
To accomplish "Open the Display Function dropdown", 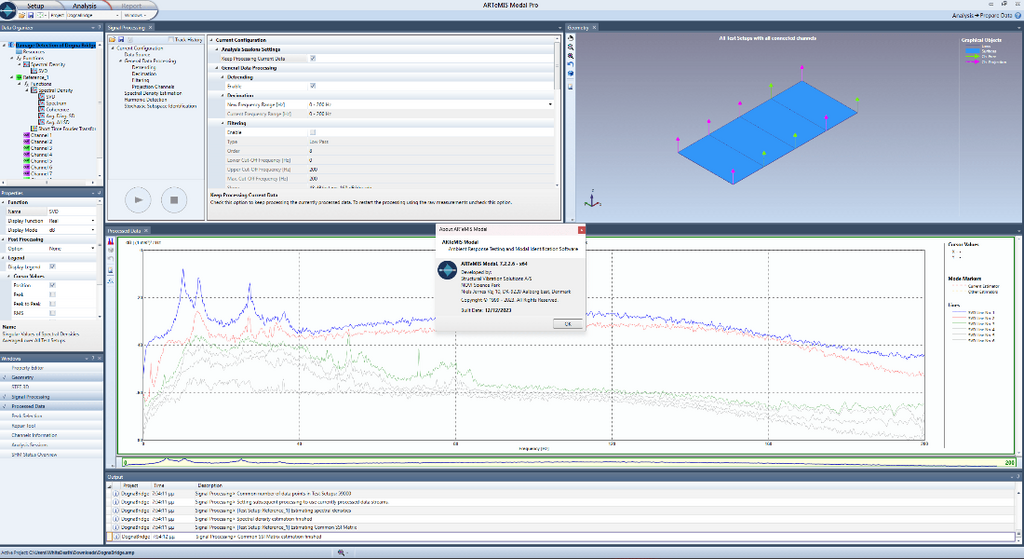I will tap(93, 221).
